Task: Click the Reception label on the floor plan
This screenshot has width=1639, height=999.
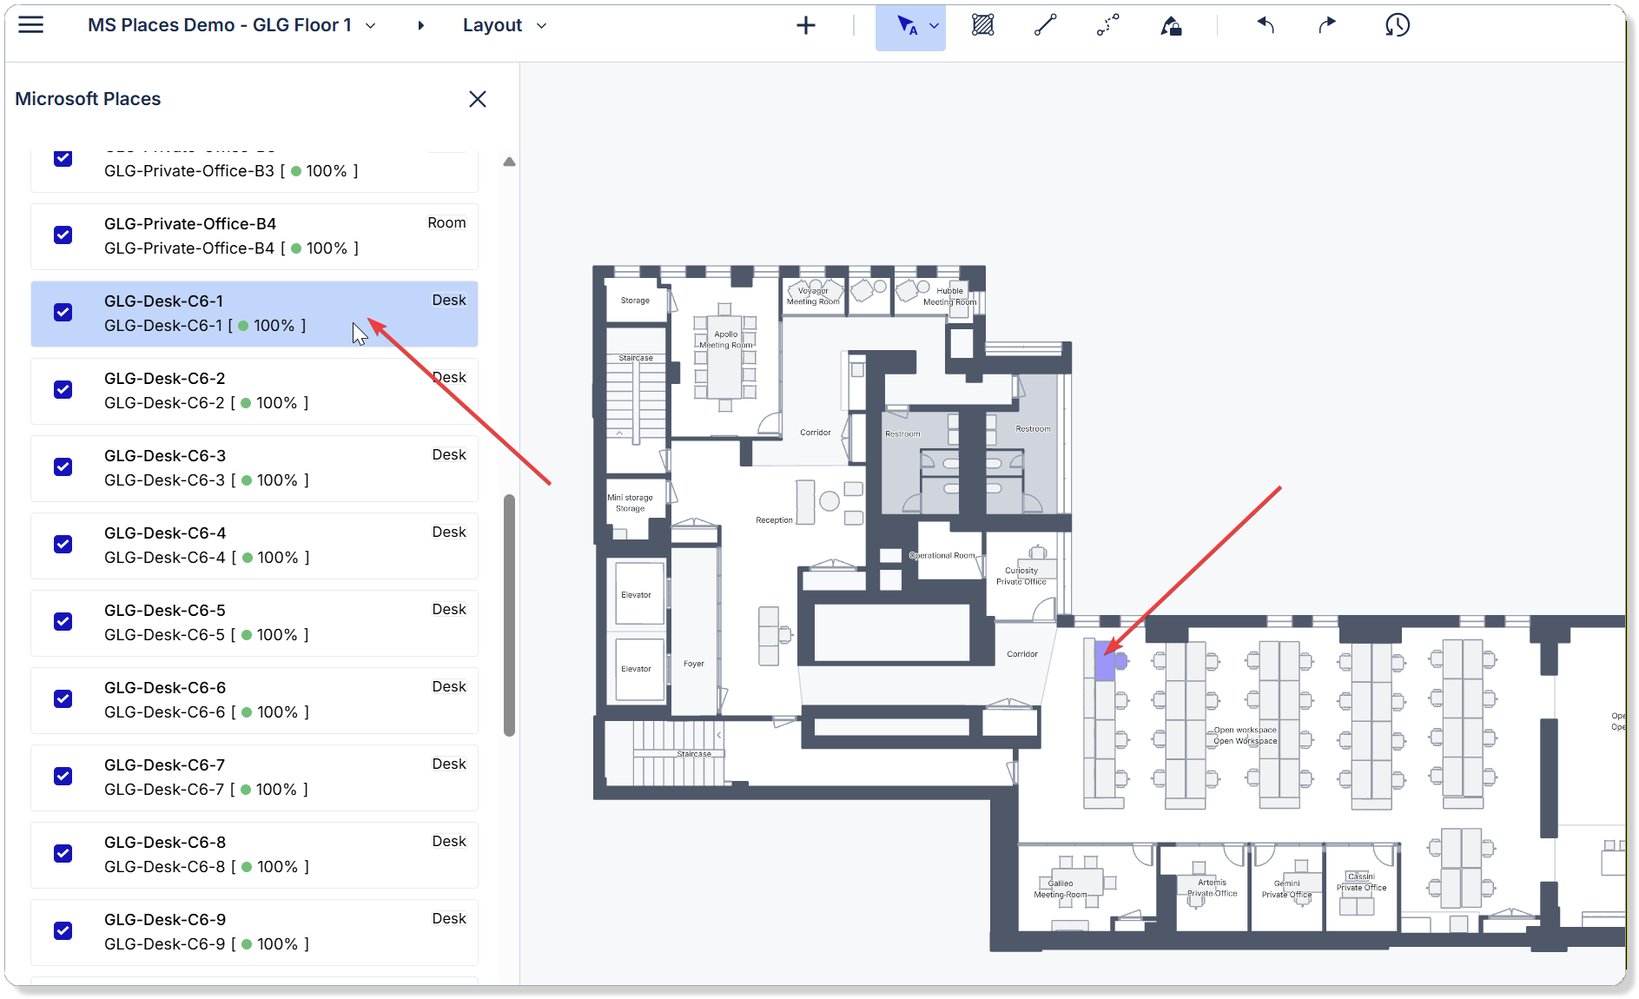Action: tap(774, 520)
